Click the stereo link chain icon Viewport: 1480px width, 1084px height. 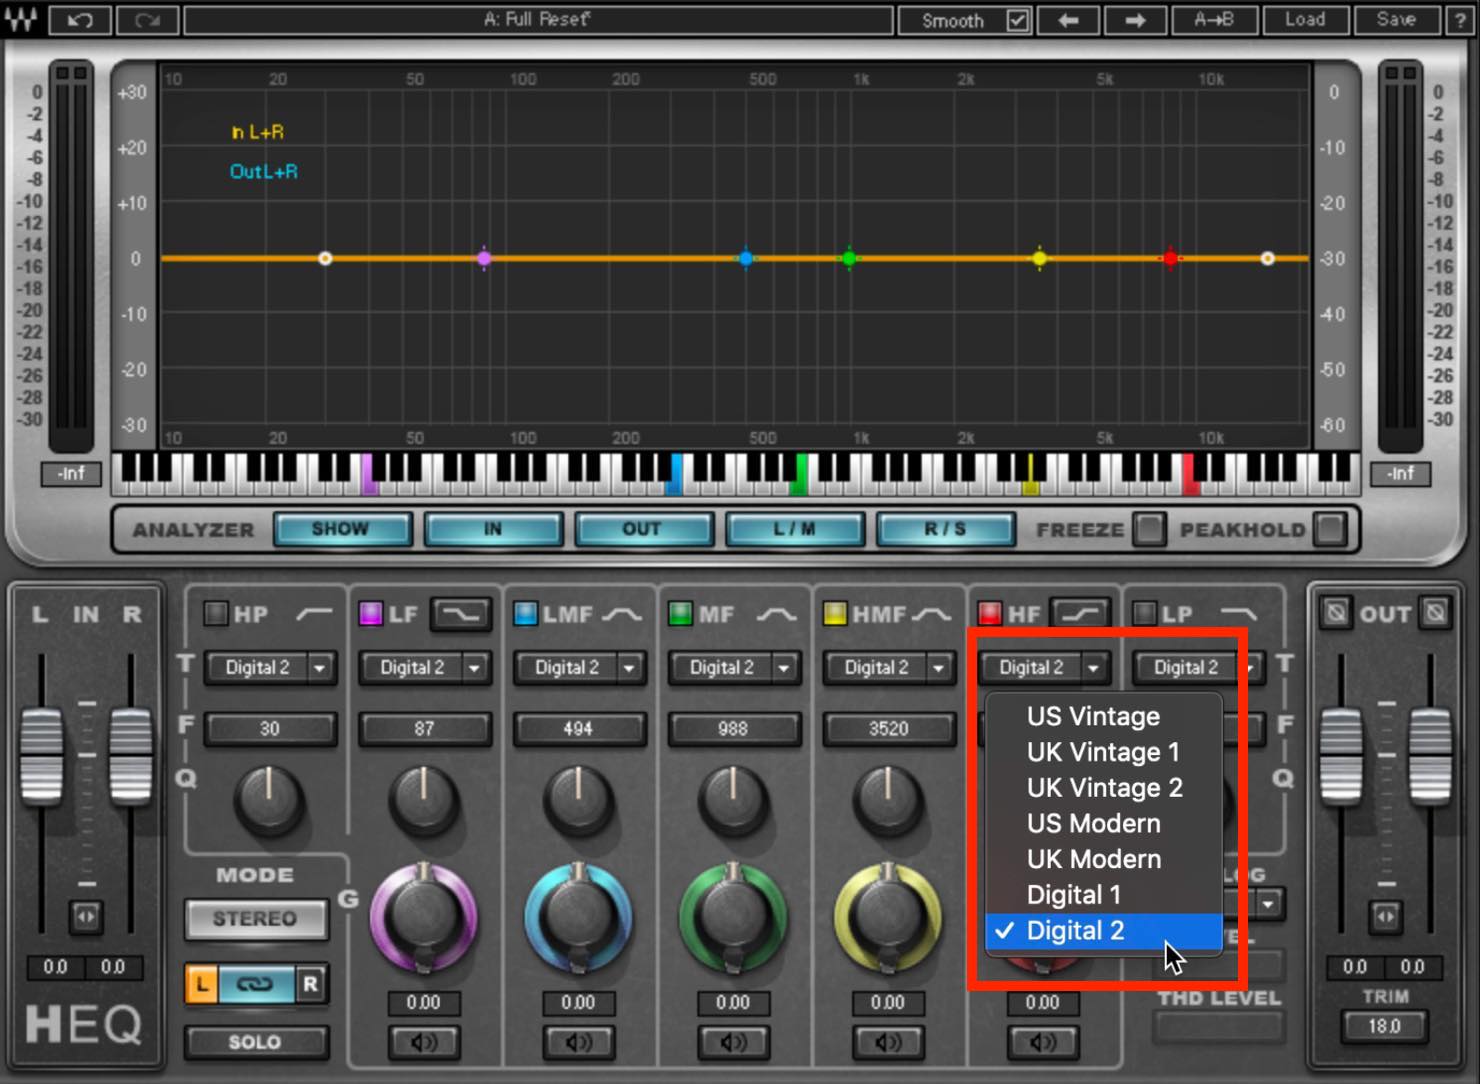[x=254, y=984]
